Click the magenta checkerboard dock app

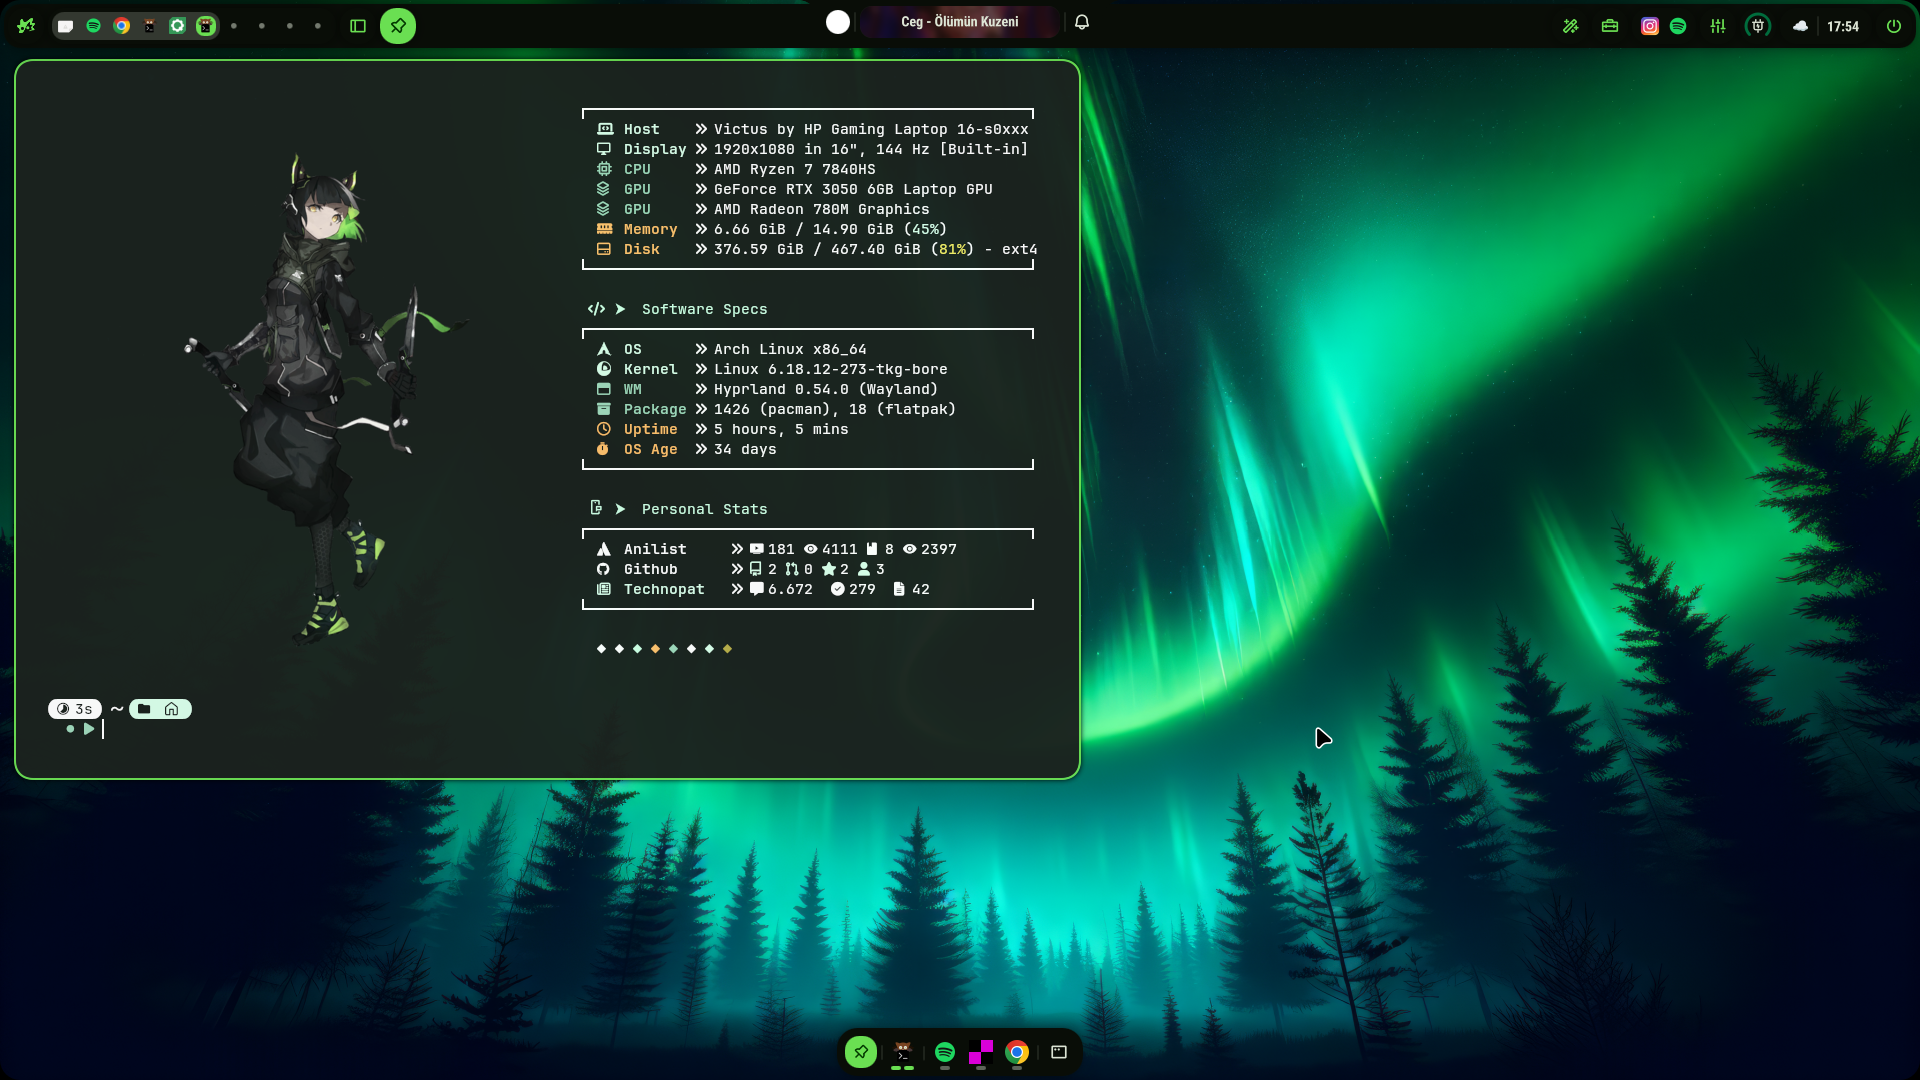click(x=980, y=1052)
